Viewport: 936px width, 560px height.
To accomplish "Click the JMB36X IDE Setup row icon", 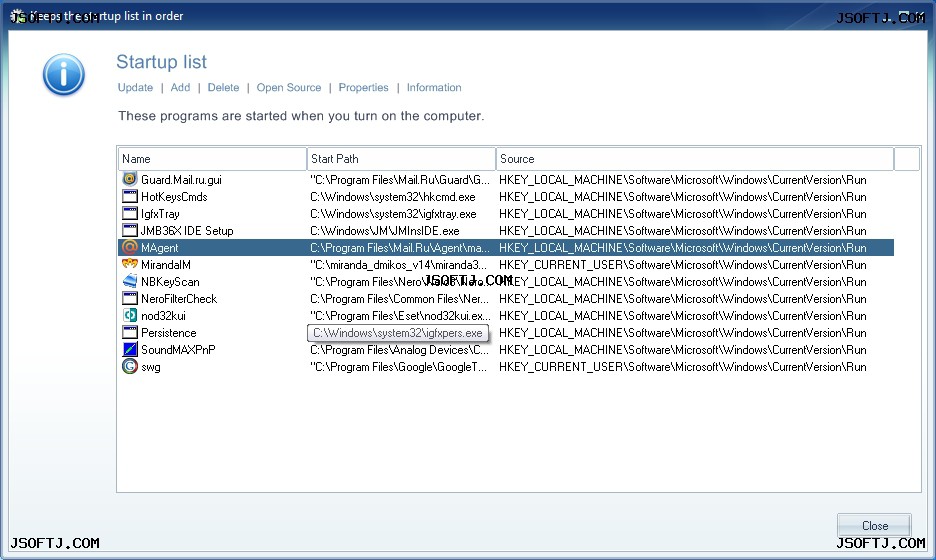I will (130, 230).
